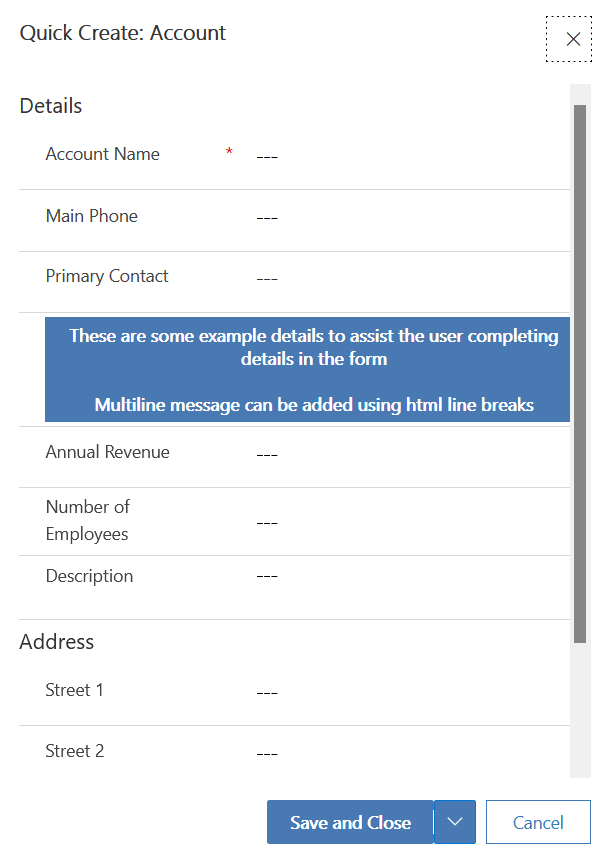Click the vertical form scrollbar thumb
Image resolution: width=614 pixels, height=864 pixels.
point(580,370)
